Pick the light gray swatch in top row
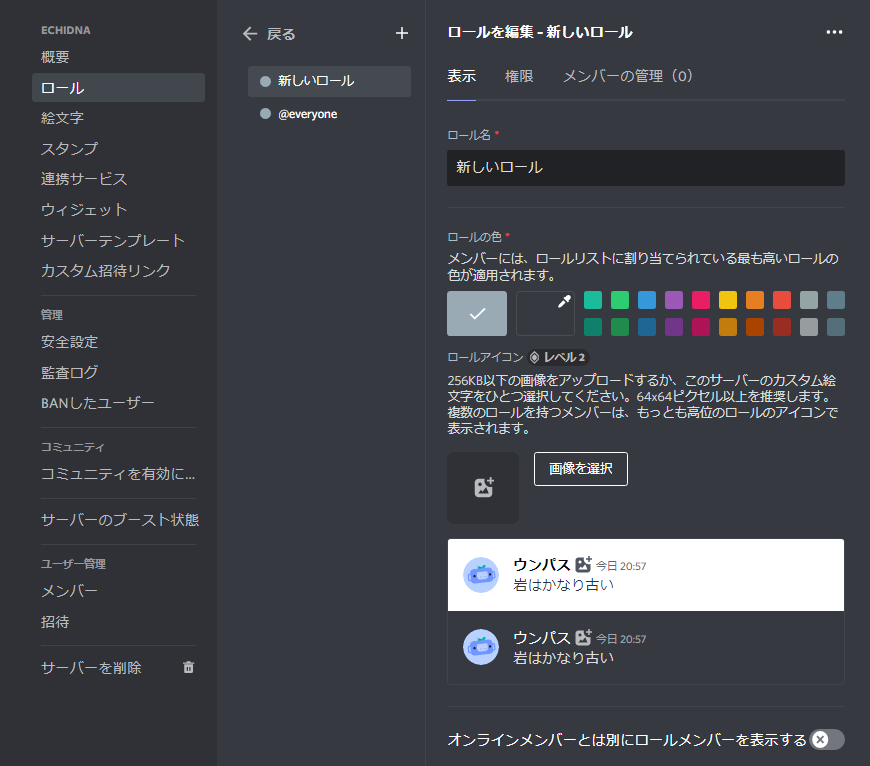 tap(809, 300)
